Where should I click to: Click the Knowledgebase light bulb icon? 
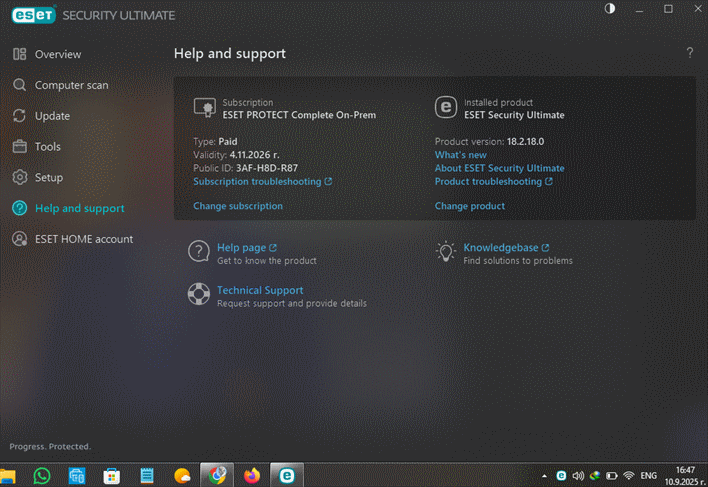coord(446,251)
